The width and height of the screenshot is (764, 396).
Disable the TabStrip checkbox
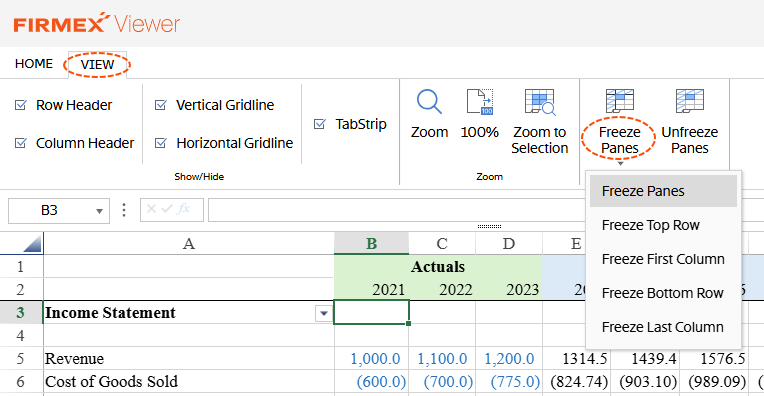pos(320,124)
